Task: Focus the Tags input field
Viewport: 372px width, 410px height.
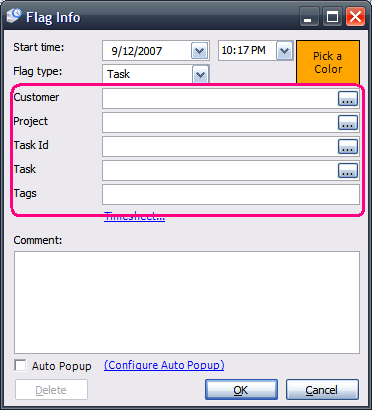Action: click(231, 195)
